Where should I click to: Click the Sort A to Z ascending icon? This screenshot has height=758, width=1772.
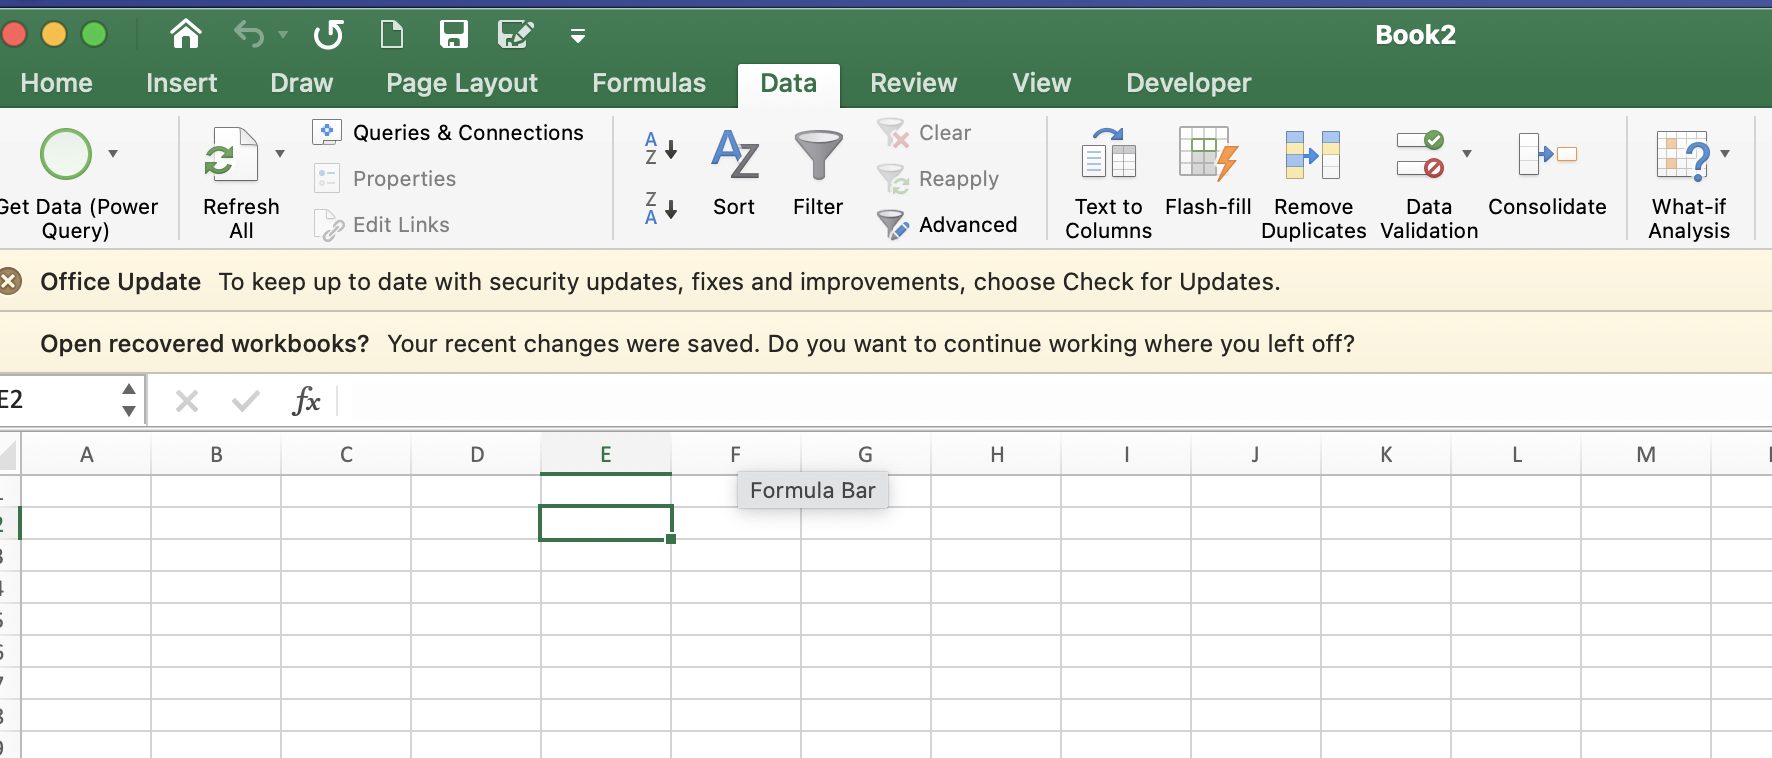pos(660,149)
